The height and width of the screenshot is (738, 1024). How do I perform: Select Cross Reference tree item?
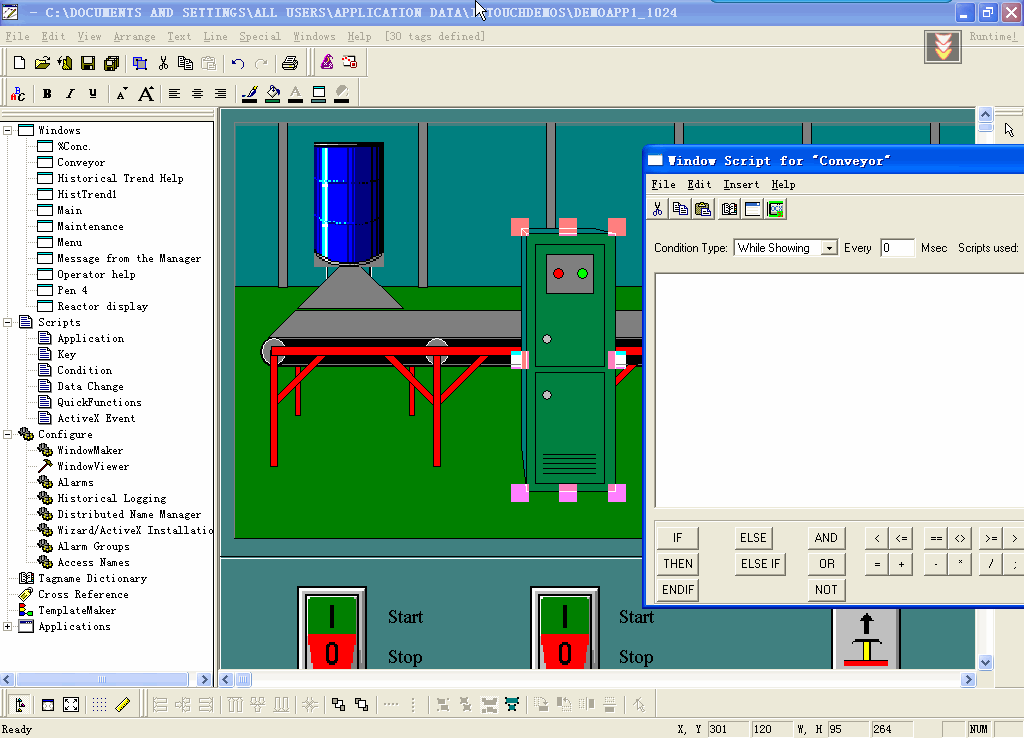pos(83,594)
